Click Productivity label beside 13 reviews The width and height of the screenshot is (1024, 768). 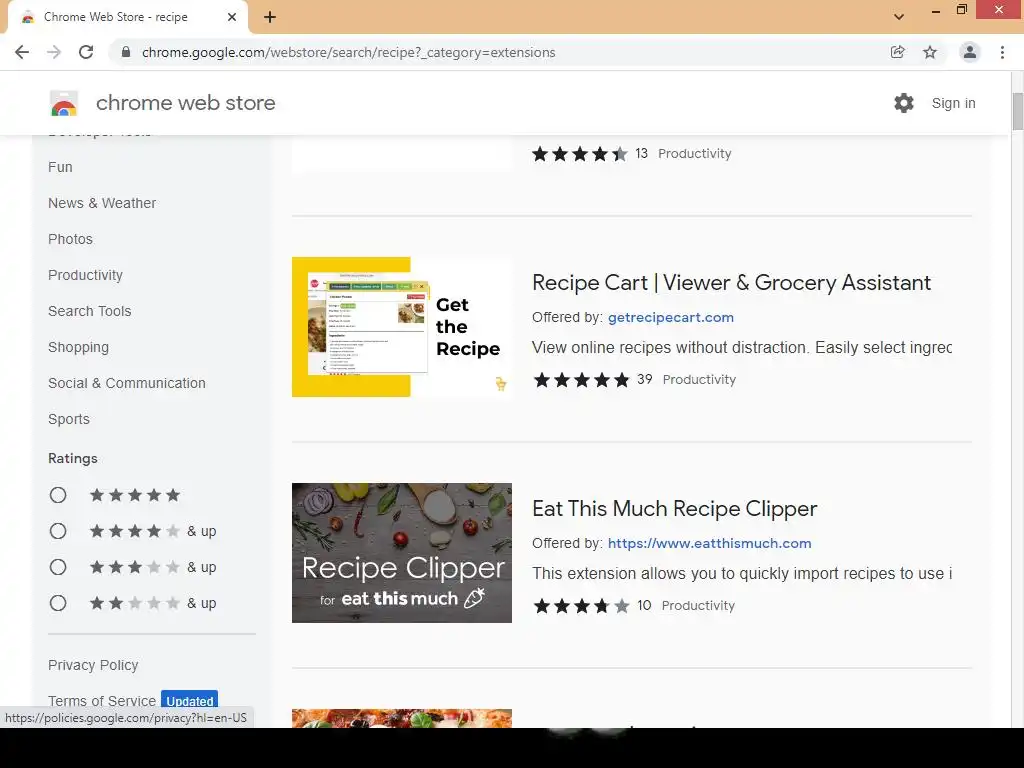pos(694,153)
